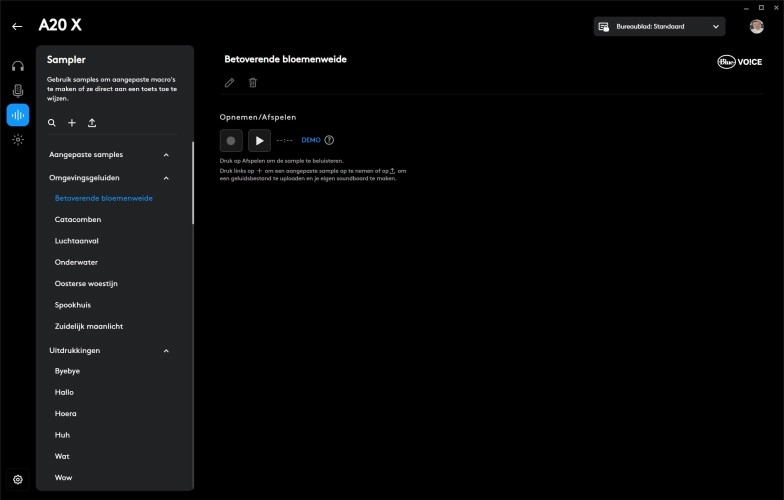Screen dimensions: 784x500
Task: Open the headphones audio settings tab
Action: 18,66
